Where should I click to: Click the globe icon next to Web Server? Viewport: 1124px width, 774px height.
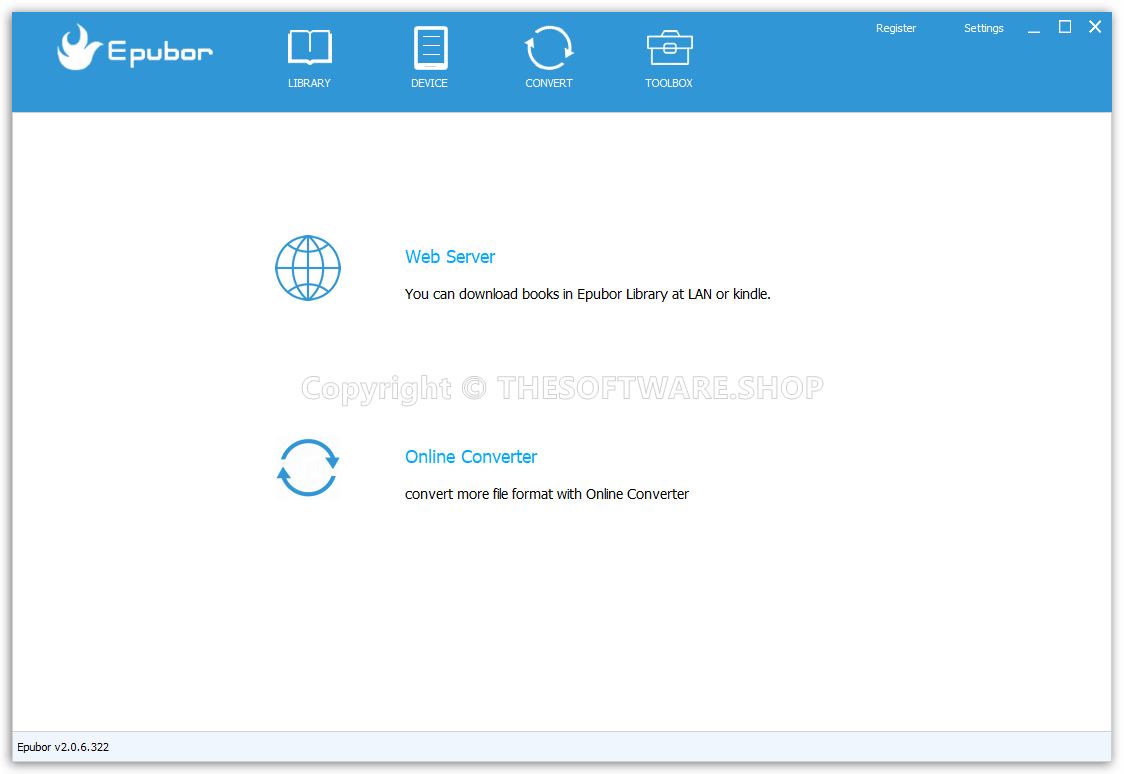coord(308,268)
